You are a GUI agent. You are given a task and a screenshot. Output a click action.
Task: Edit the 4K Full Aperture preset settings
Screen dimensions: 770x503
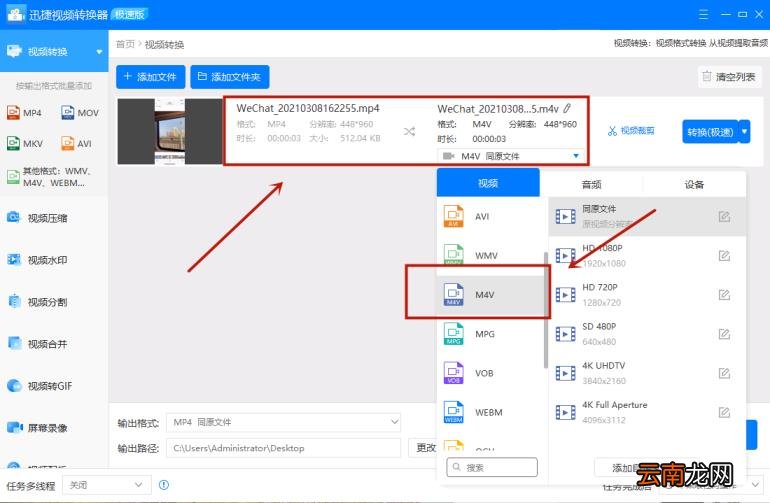[x=724, y=412]
